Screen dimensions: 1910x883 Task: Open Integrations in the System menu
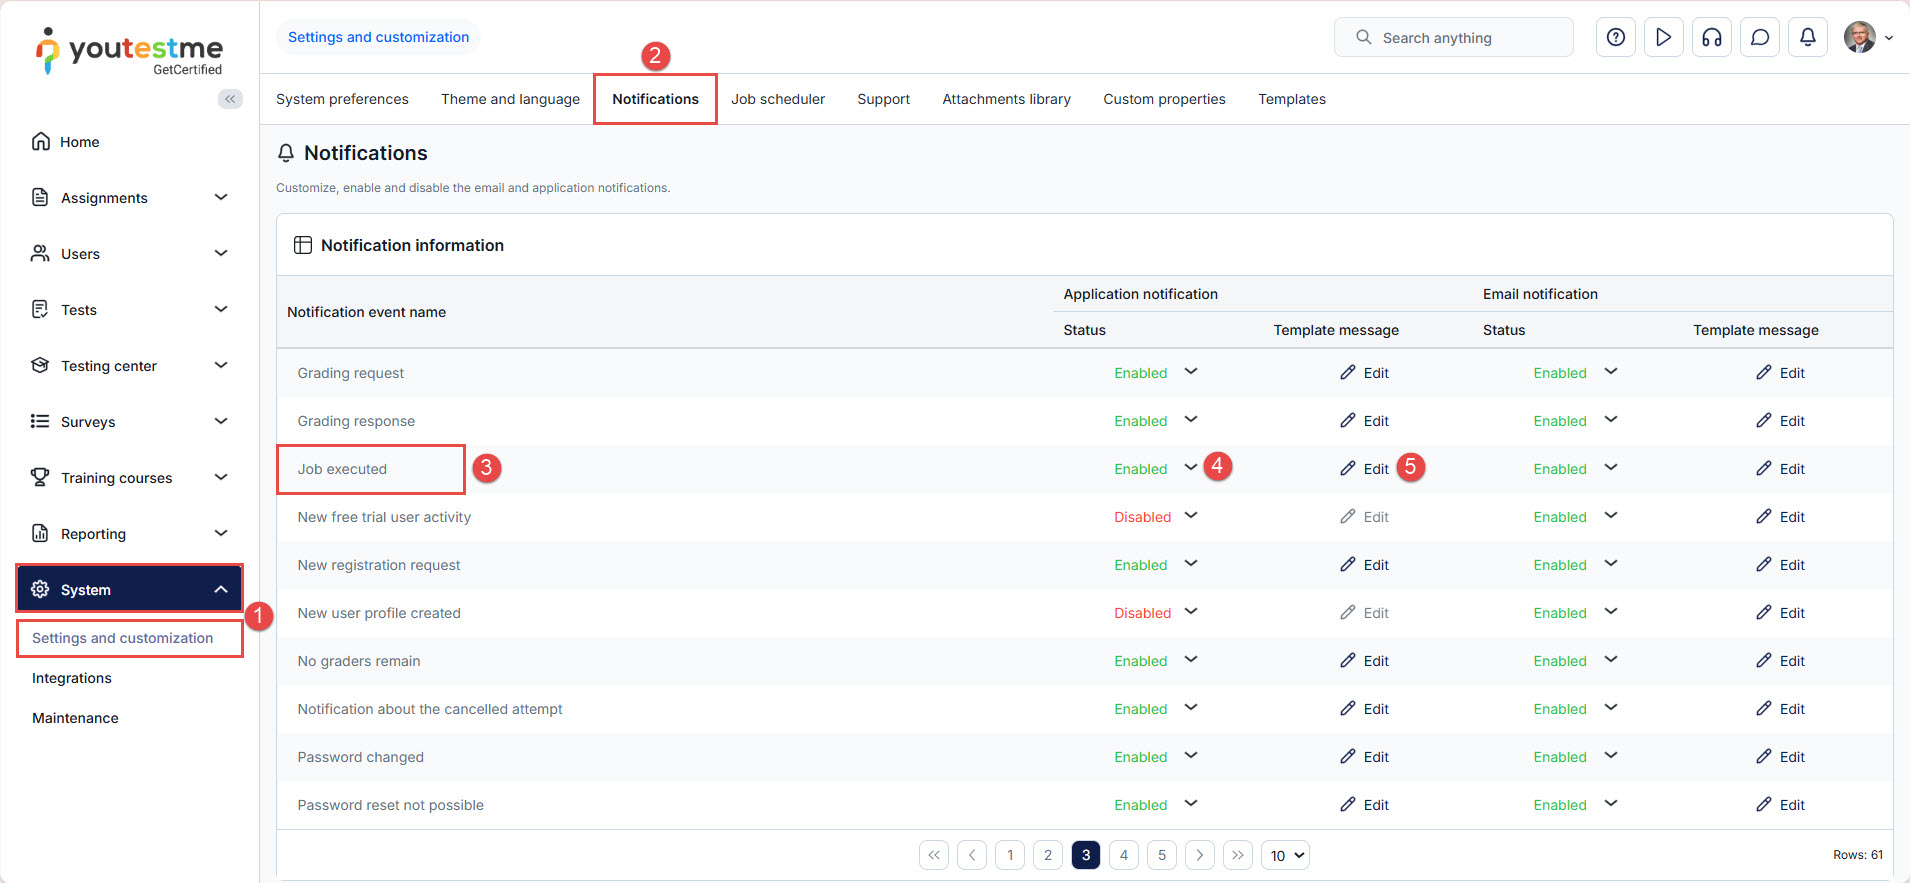72,678
